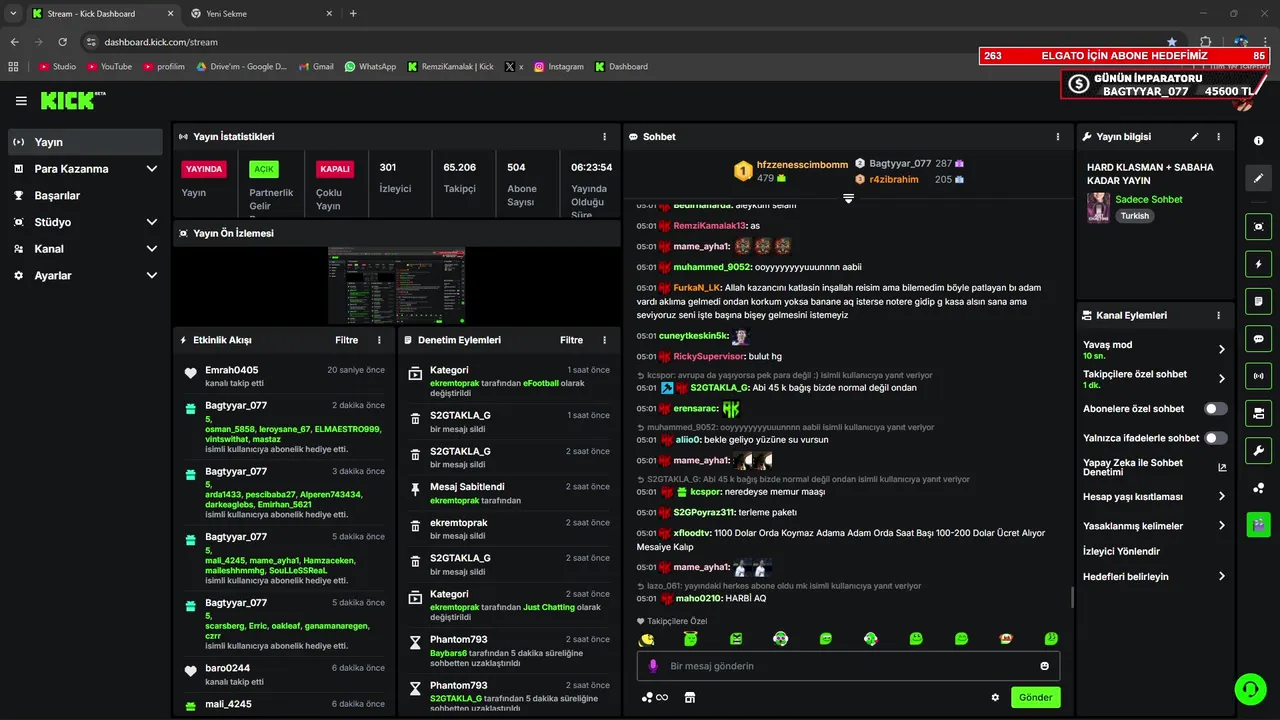Open external link for Yapay Zeka Sohbet Denetimi
The image size is (1280, 720).
(1222, 467)
